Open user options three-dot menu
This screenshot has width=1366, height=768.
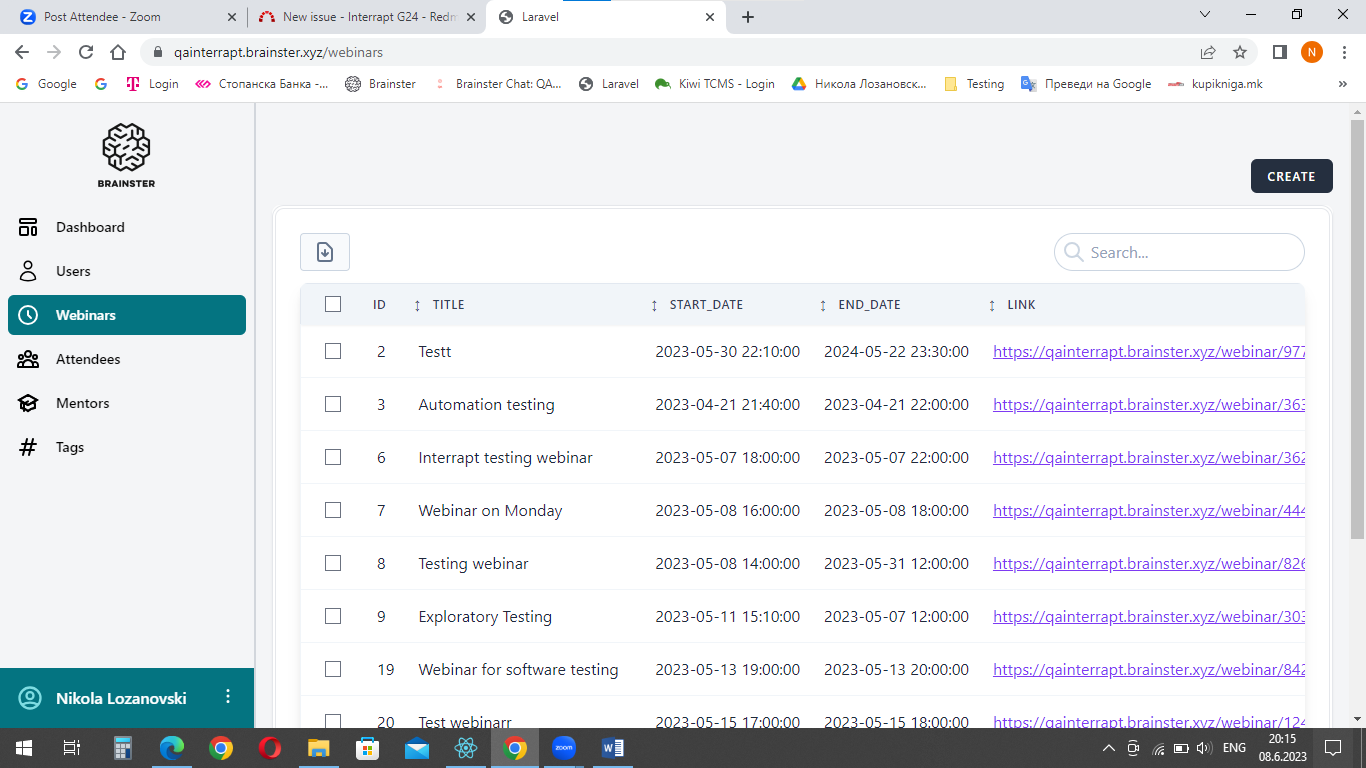[228, 697]
